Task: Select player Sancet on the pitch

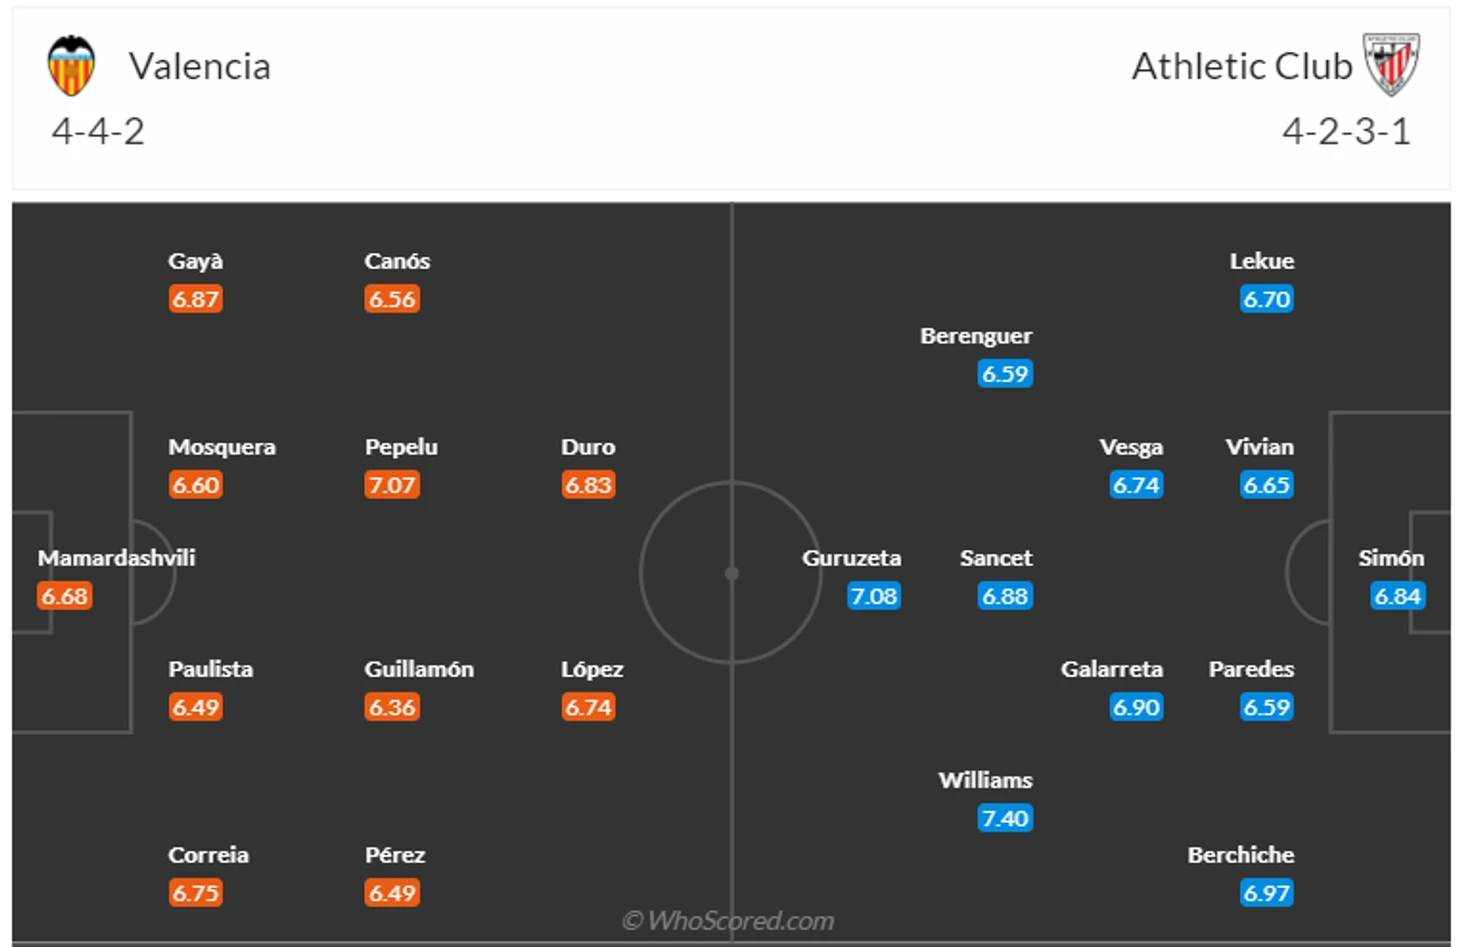Action: pyautogui.click(x=996, y=558)
